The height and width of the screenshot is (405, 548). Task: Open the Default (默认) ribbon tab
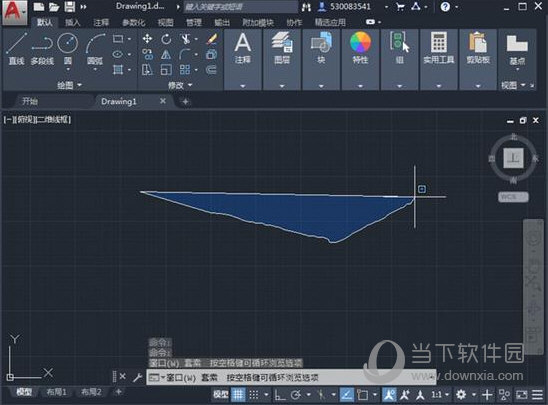pos(45,23)
